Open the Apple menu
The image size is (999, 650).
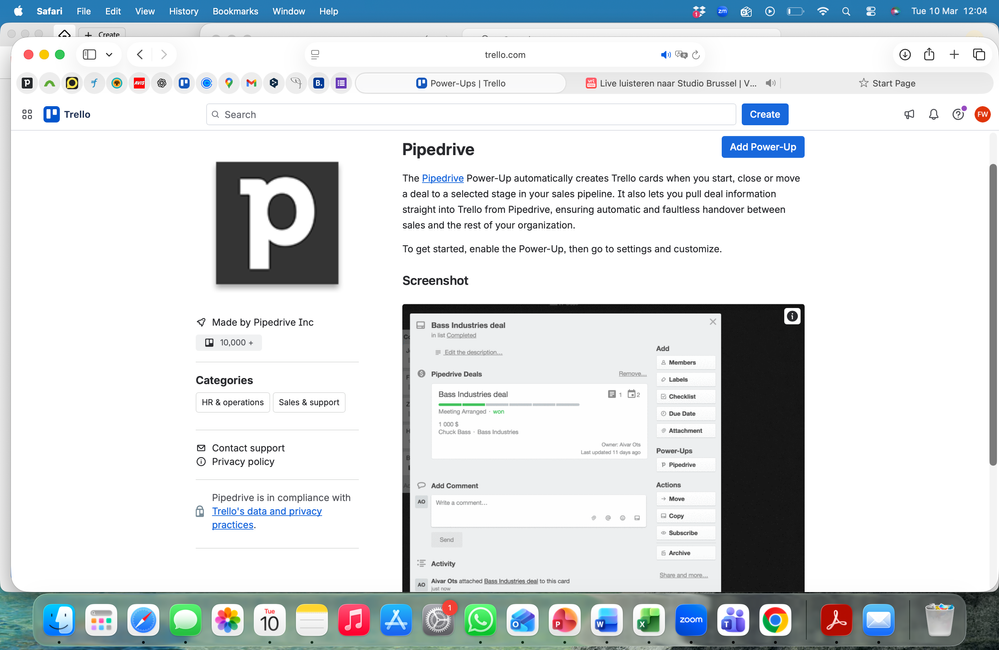(18, 11)
